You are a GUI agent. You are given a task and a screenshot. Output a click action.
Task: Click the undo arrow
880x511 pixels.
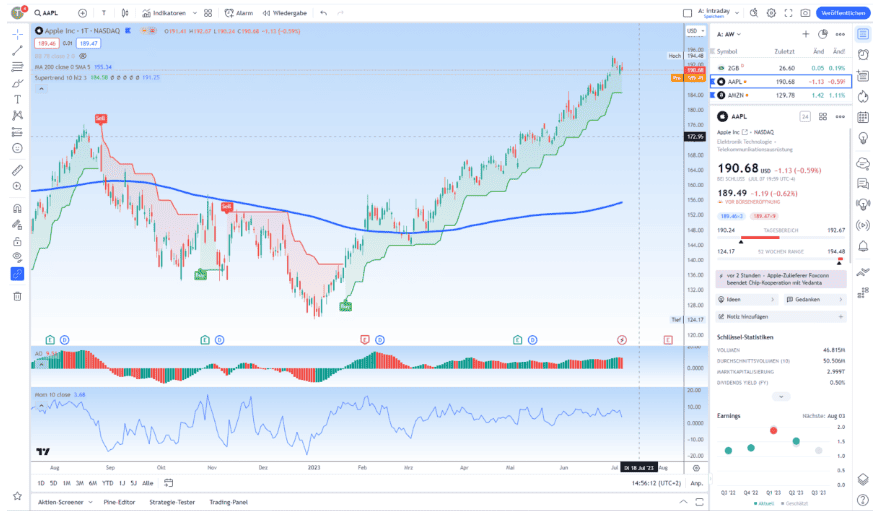(x=324, y=13)
